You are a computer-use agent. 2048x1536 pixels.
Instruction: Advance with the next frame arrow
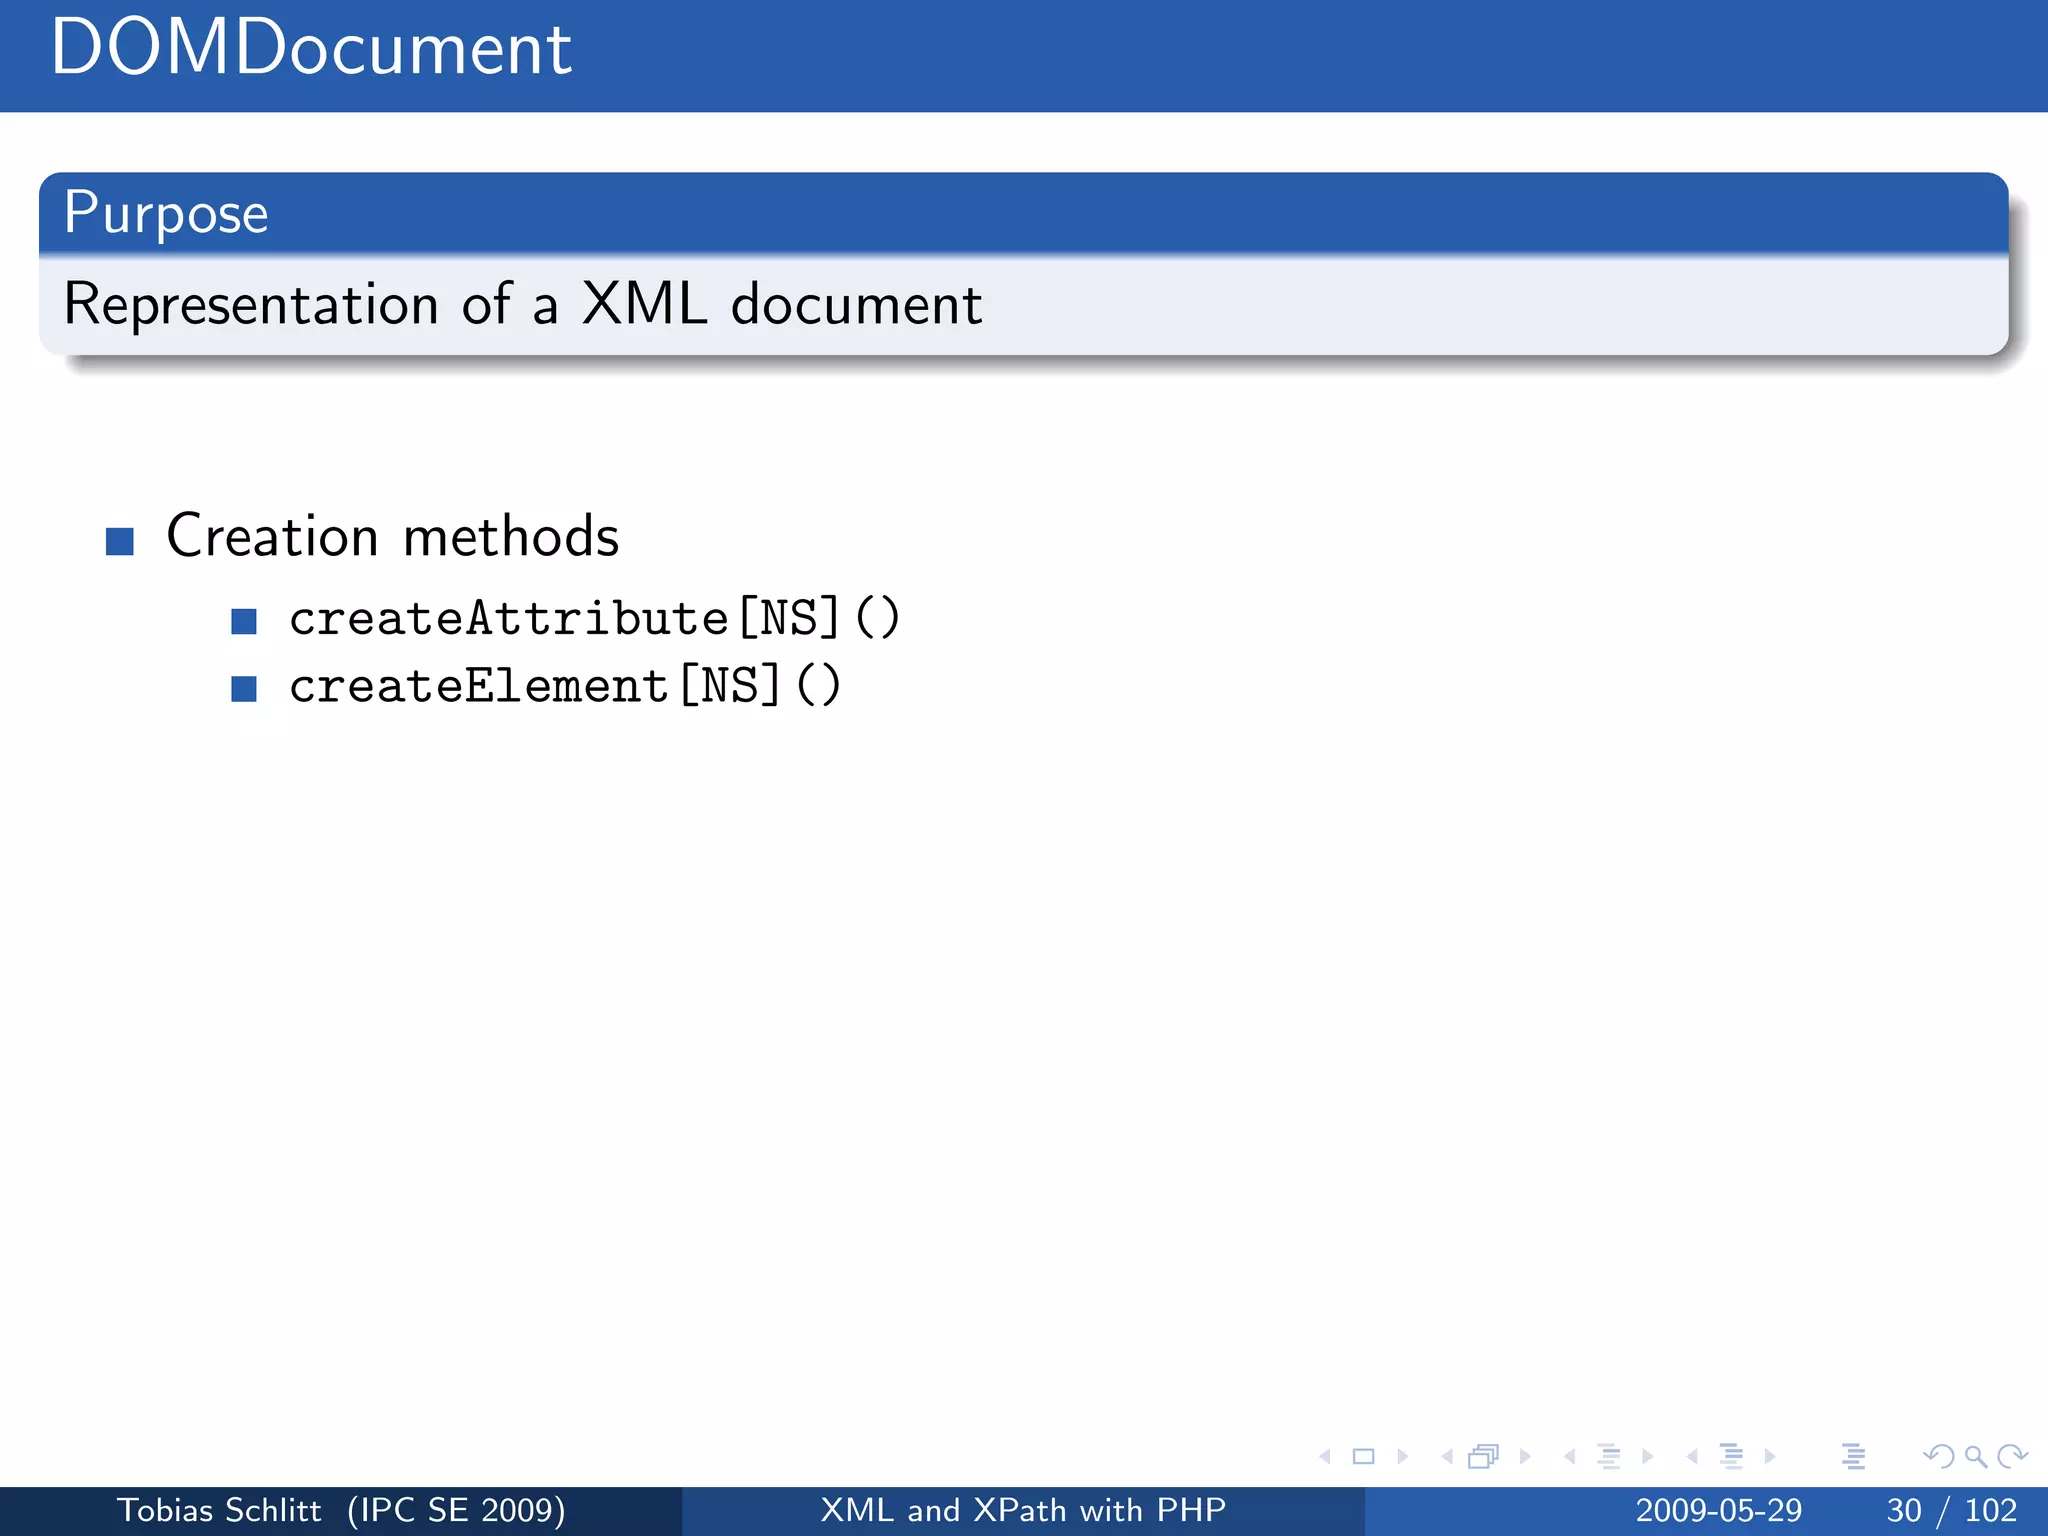(x=1525, y=1457)
